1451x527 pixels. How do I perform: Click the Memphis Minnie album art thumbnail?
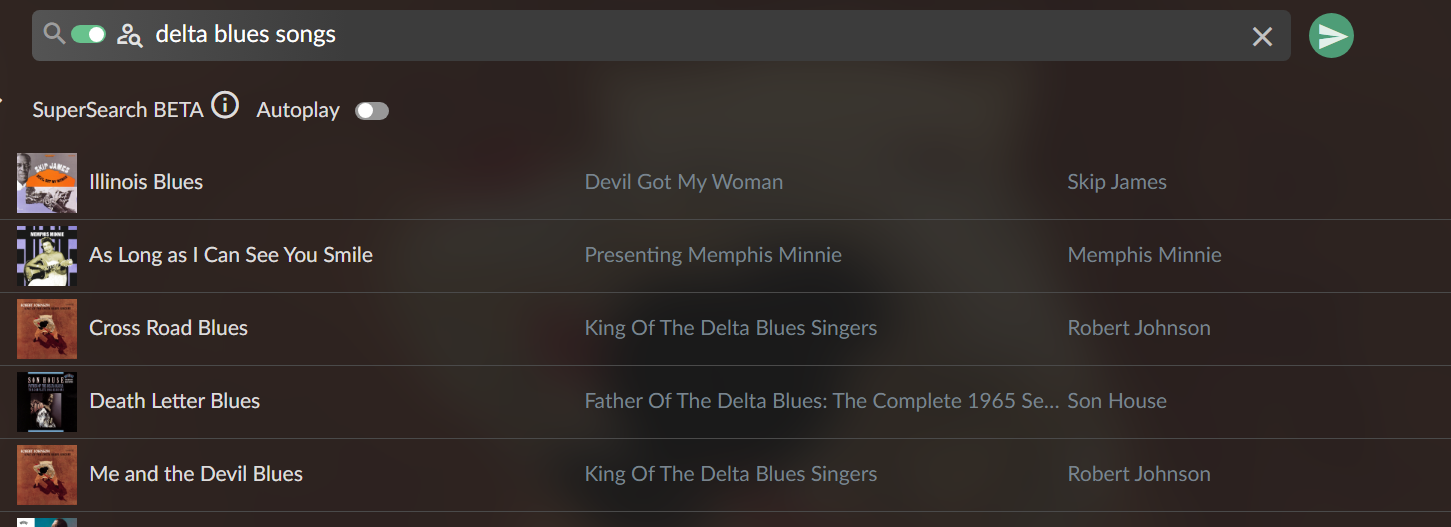47,256
